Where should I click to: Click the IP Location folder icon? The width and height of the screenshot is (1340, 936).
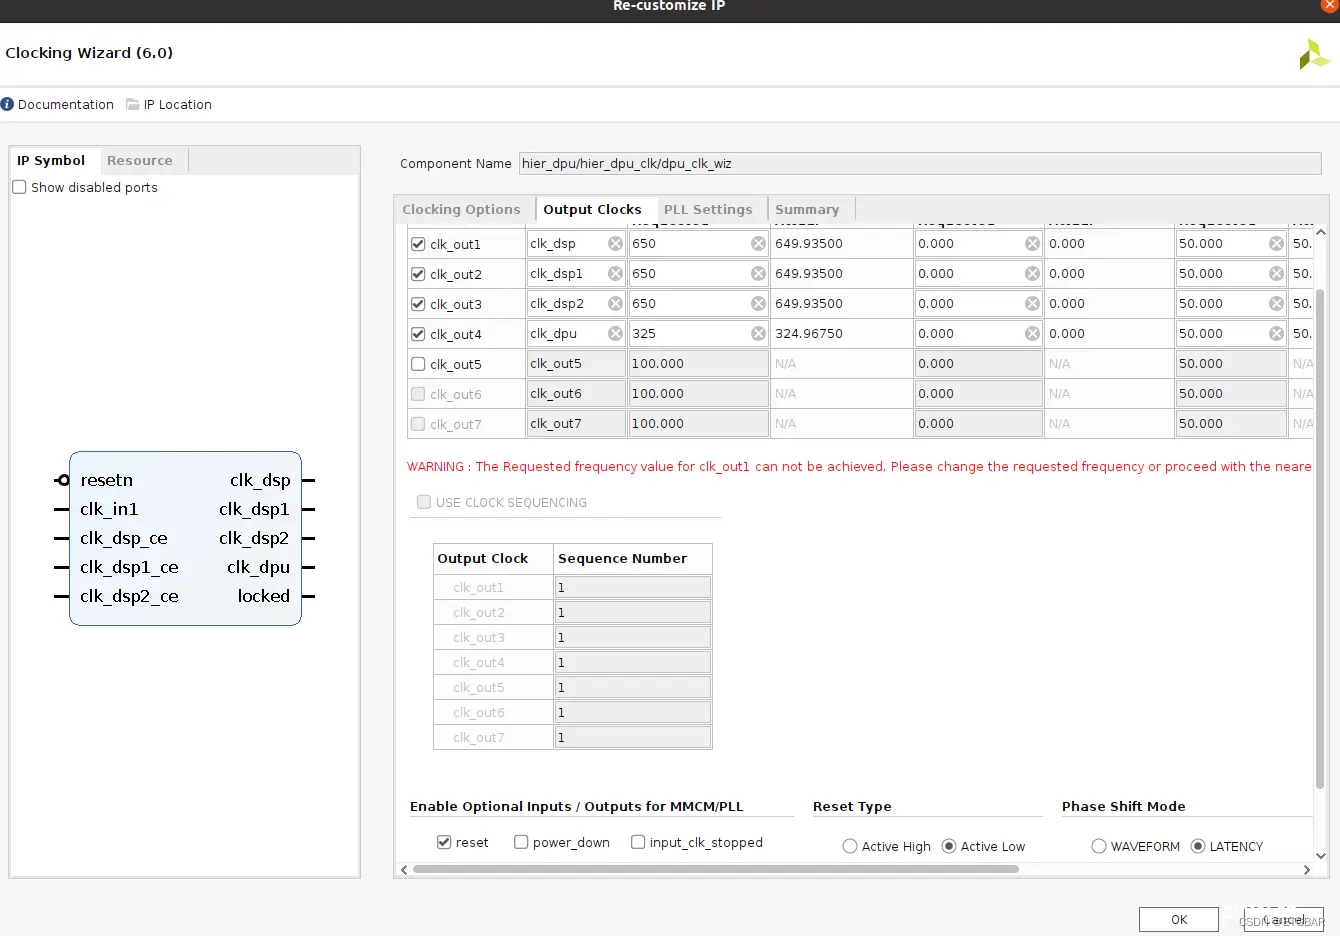[x=132, y=104]
